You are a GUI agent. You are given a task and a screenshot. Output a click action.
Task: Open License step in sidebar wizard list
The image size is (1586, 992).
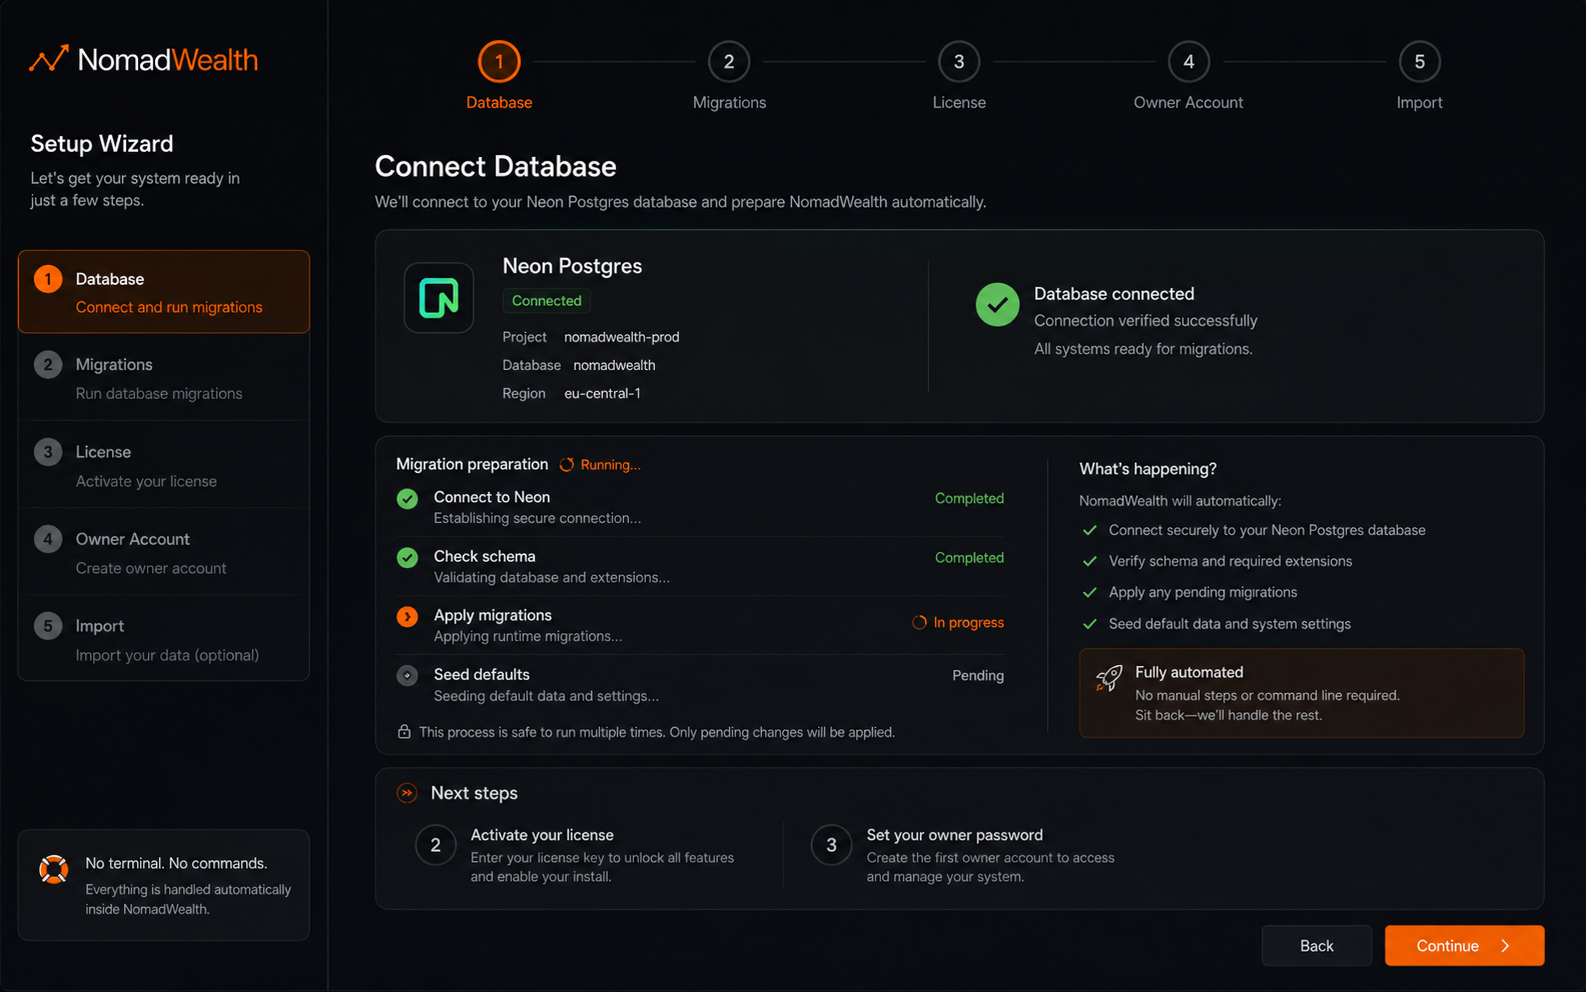pos(164,465)
